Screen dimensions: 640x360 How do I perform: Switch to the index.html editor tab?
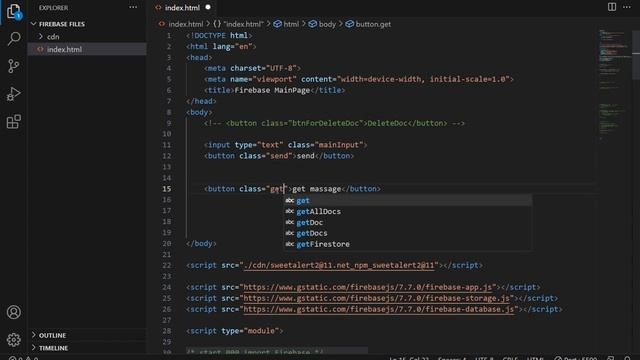coord(182,7)
